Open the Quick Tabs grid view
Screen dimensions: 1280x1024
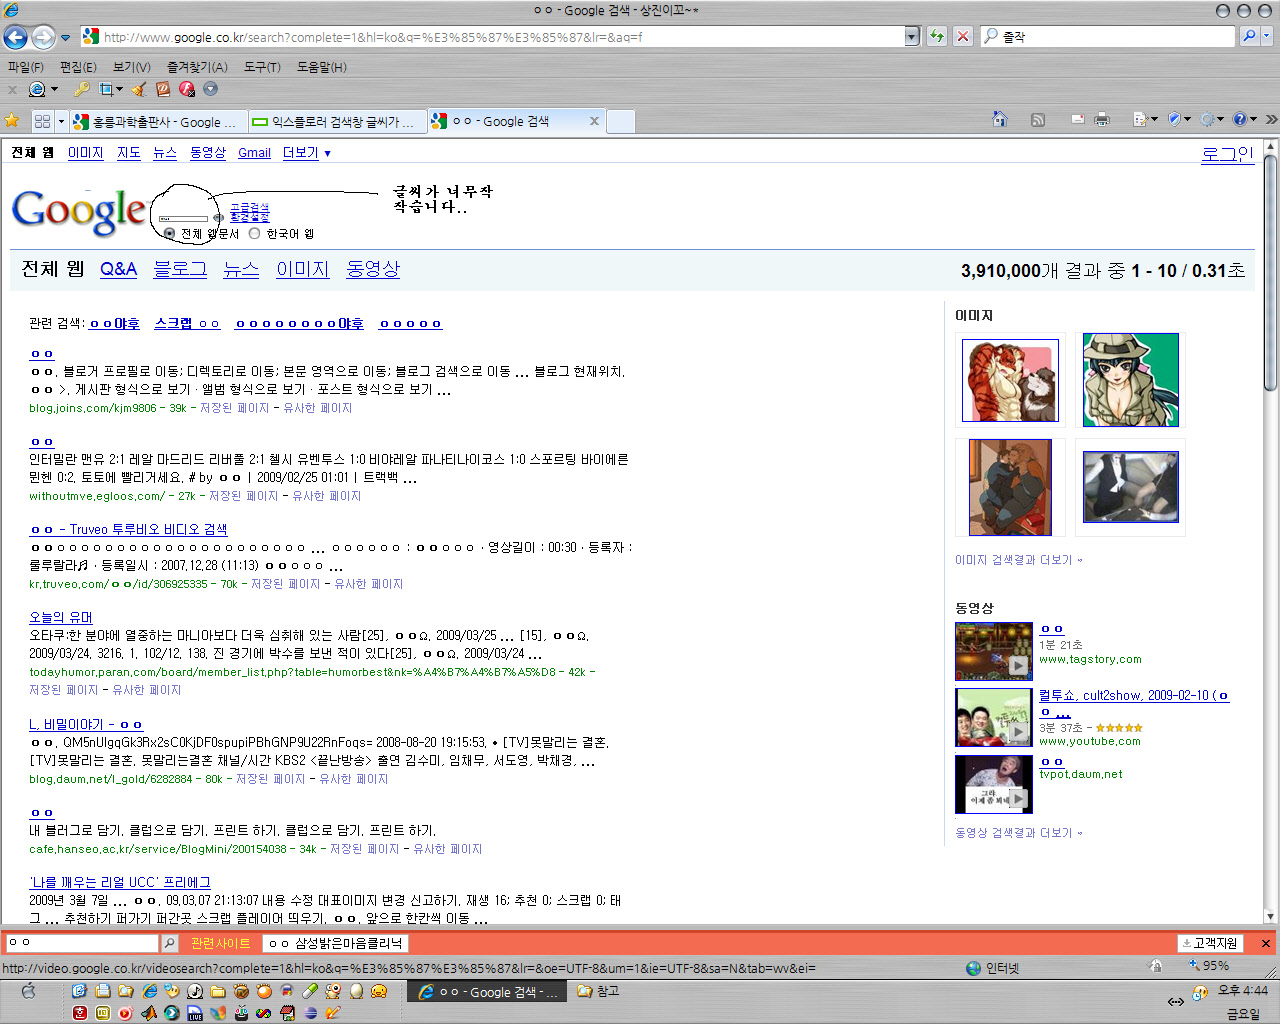click(42, 121)
